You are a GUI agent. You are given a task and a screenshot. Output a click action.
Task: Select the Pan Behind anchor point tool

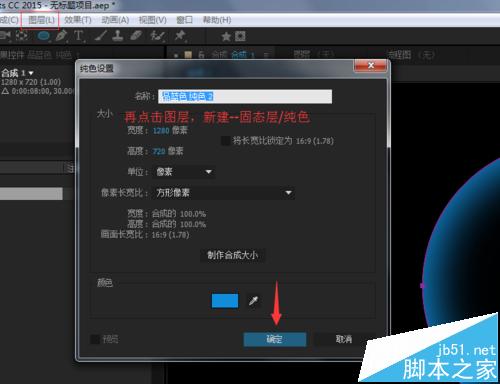click(x=22, y=35)
